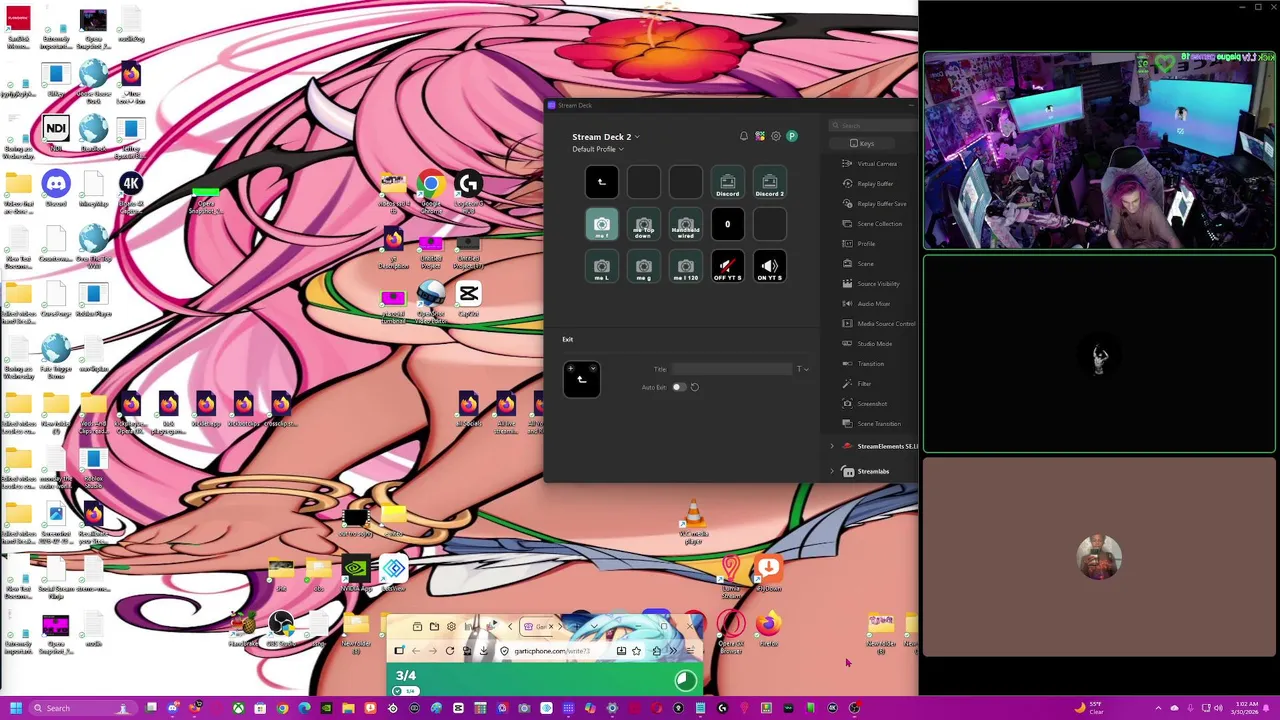
Task: Select the 'me g' camera key
Action: pos(644,267)
